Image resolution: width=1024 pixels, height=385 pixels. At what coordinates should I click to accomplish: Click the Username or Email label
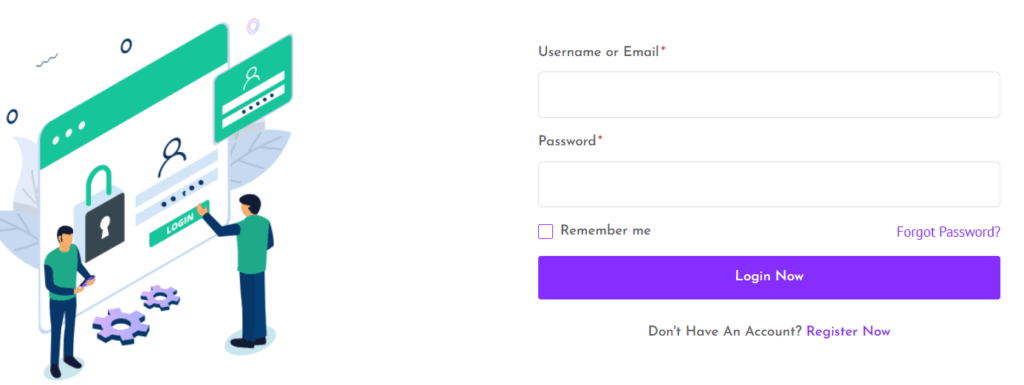click(598, 52)
